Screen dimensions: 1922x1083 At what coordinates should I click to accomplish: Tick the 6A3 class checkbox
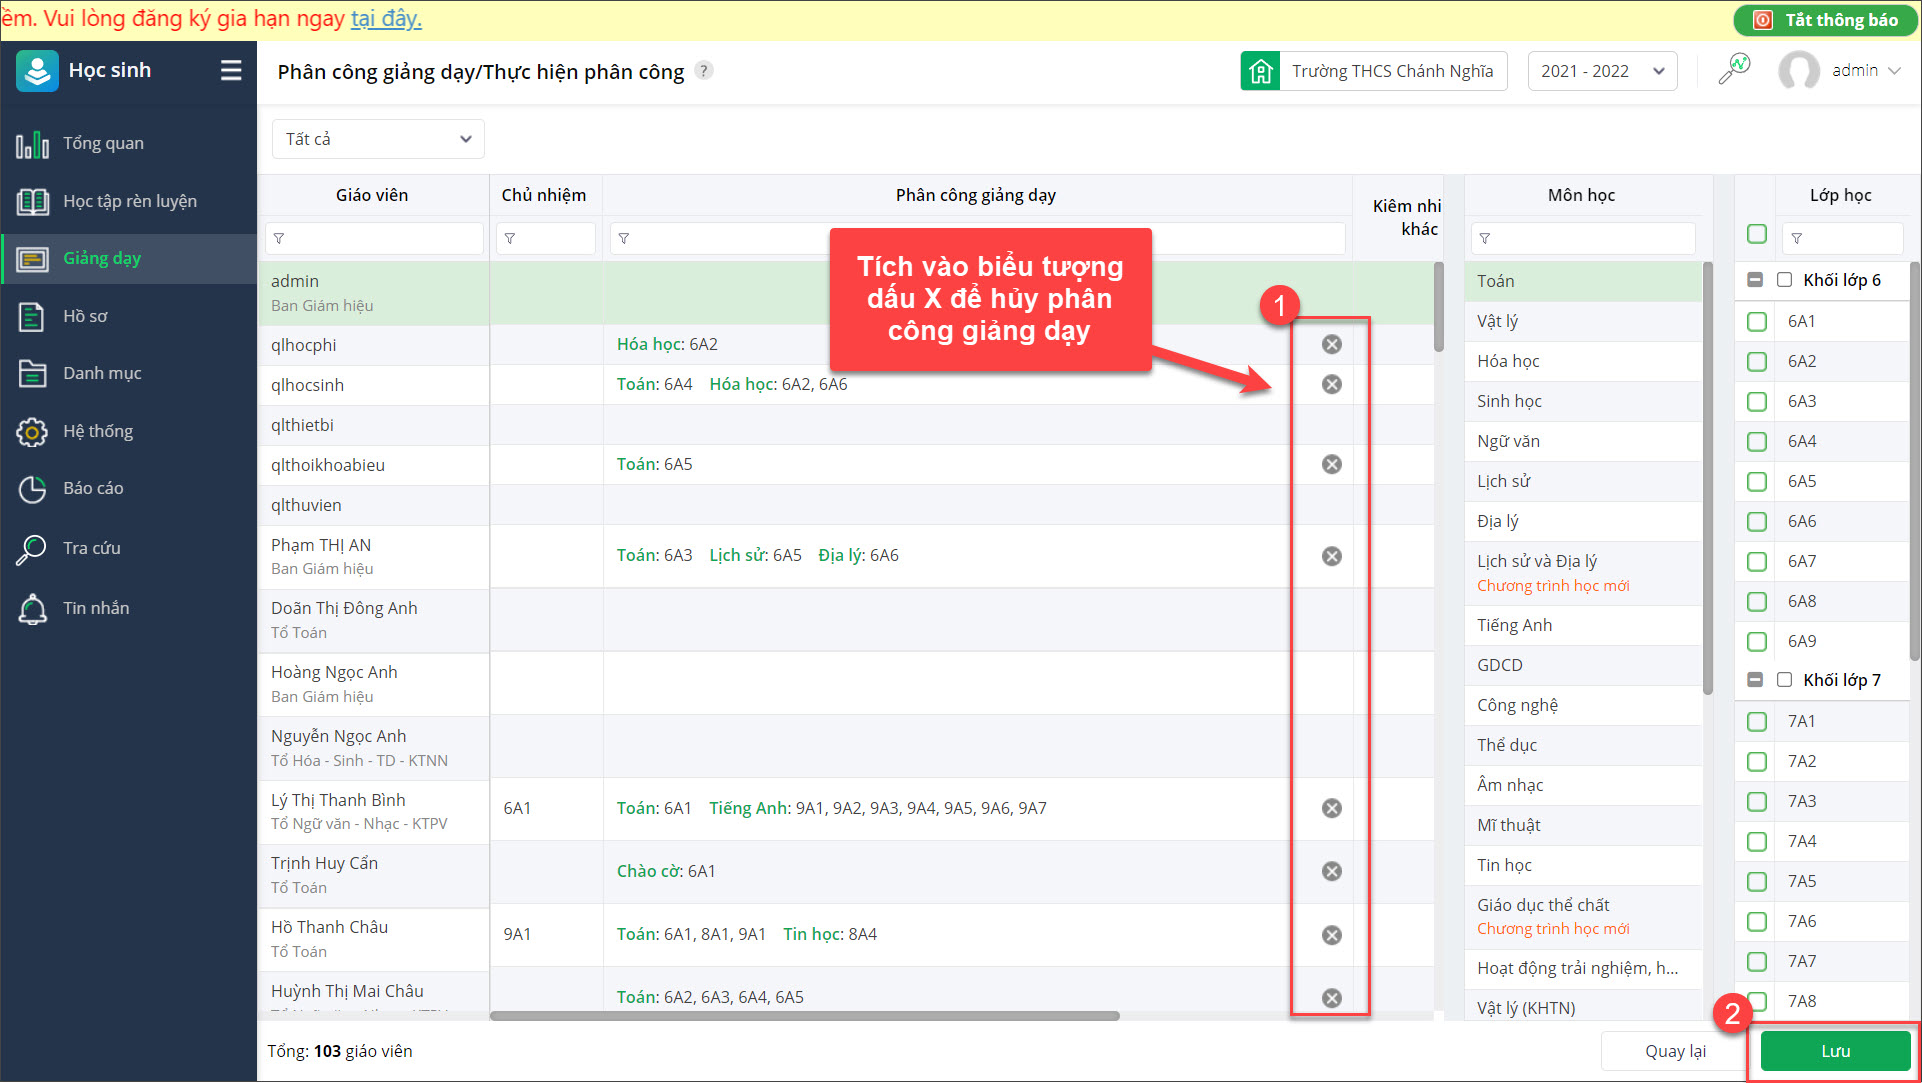(x=1757, y=401)
